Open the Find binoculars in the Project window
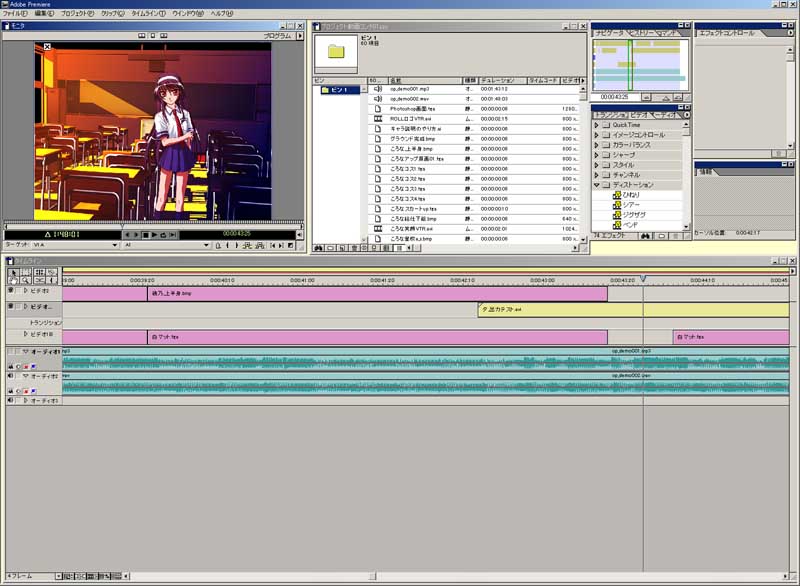Screen dimensions: 800x586 (x=318, y=248)
